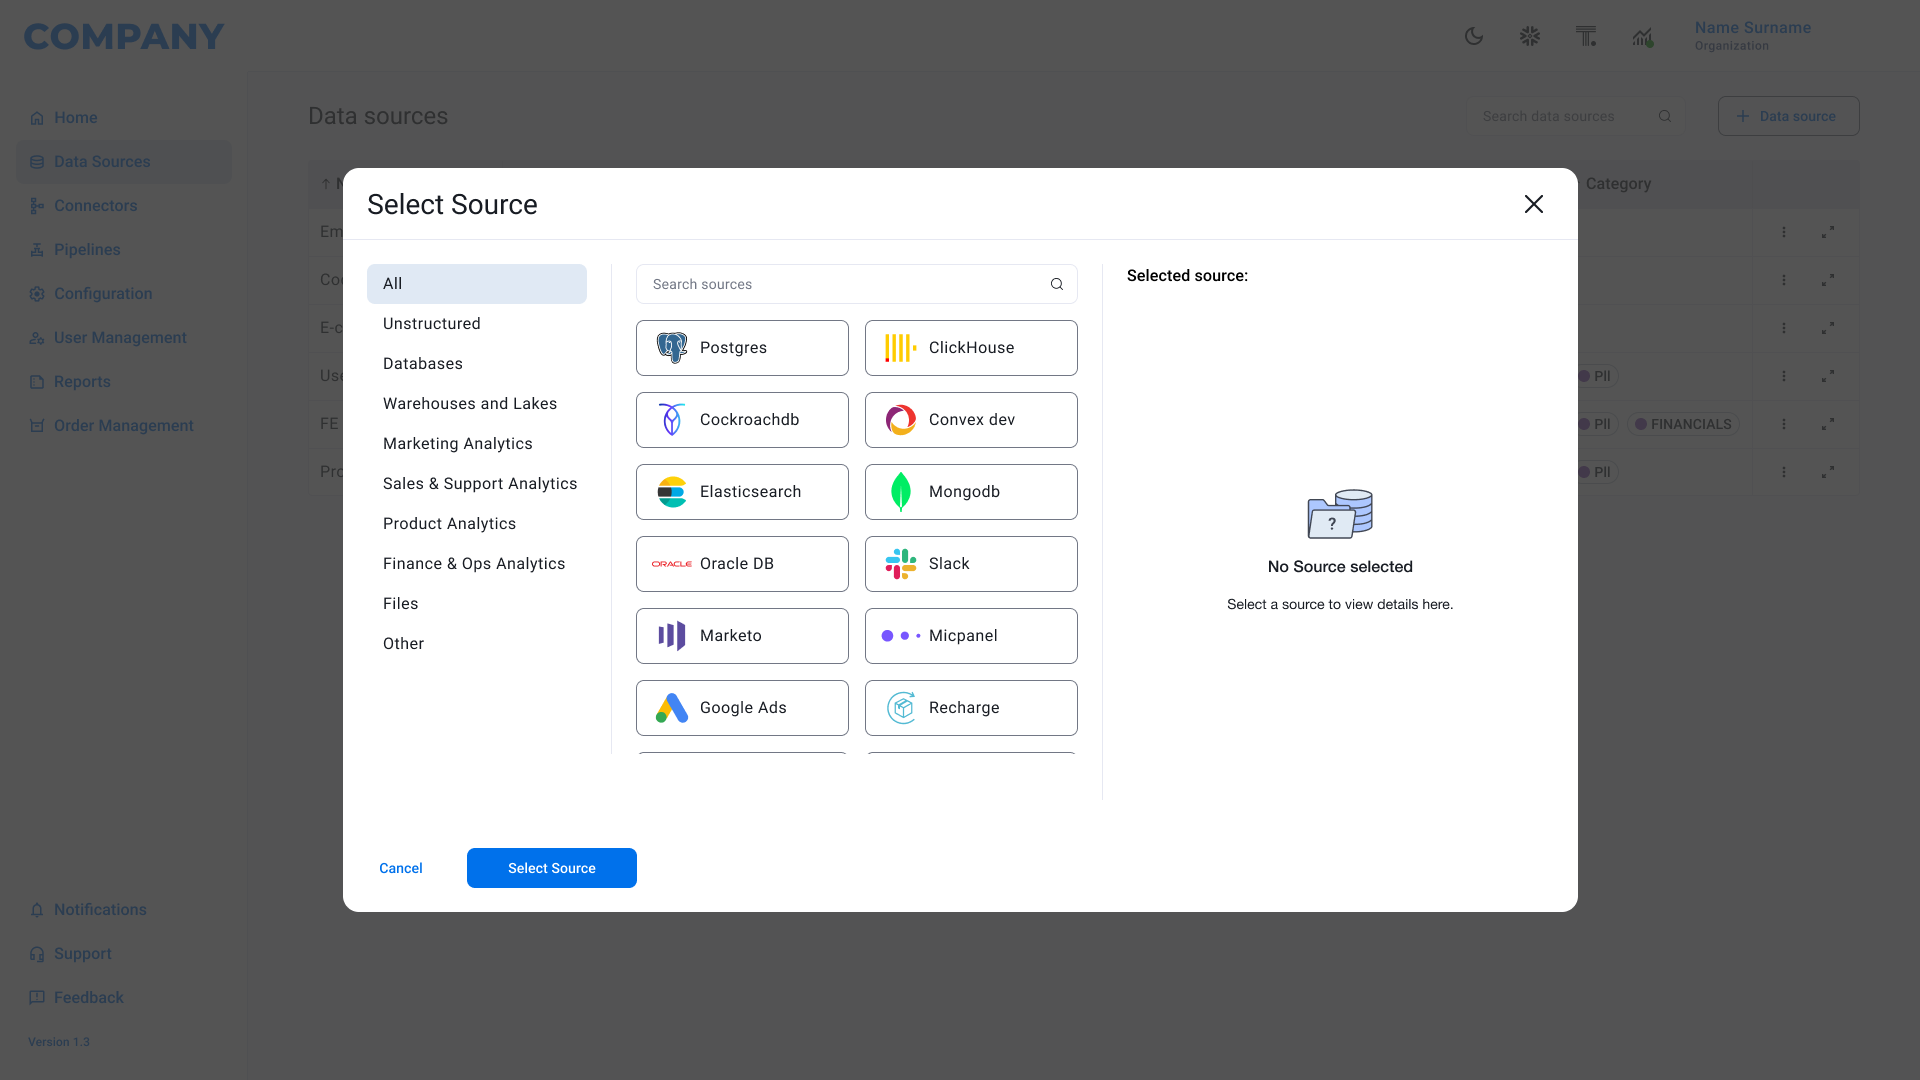Select the Postgres database source

741,347
